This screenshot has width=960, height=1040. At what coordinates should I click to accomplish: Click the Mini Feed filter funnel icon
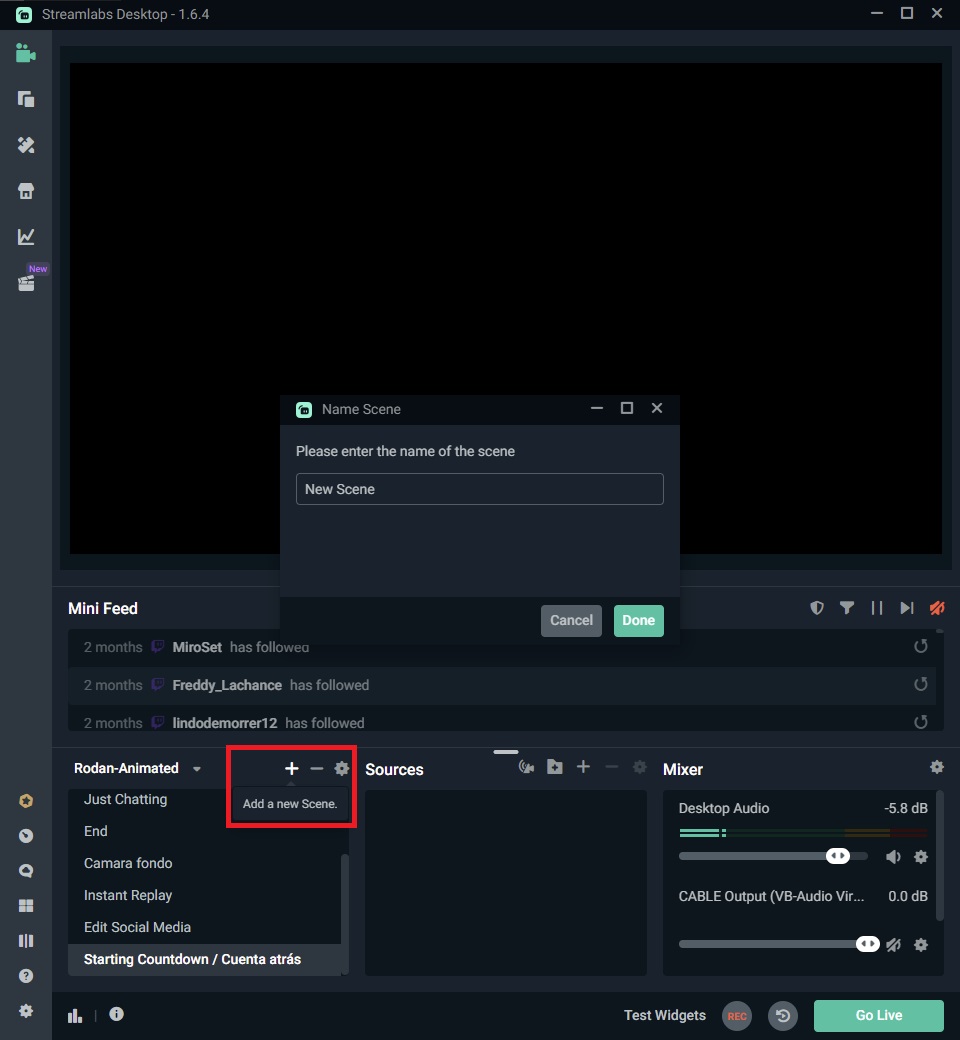pyautogui.click(x=847, y=607)
